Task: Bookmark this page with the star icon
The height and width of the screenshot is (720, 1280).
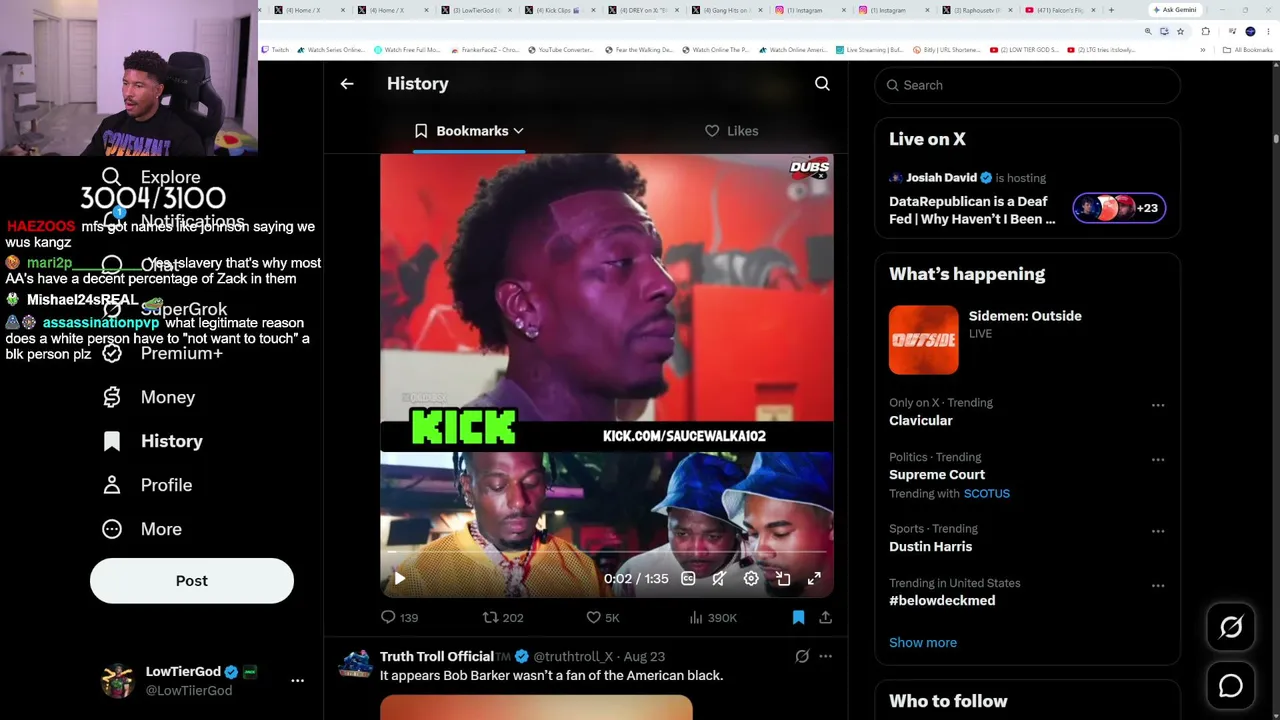Action: click(x=1180, y=31)
